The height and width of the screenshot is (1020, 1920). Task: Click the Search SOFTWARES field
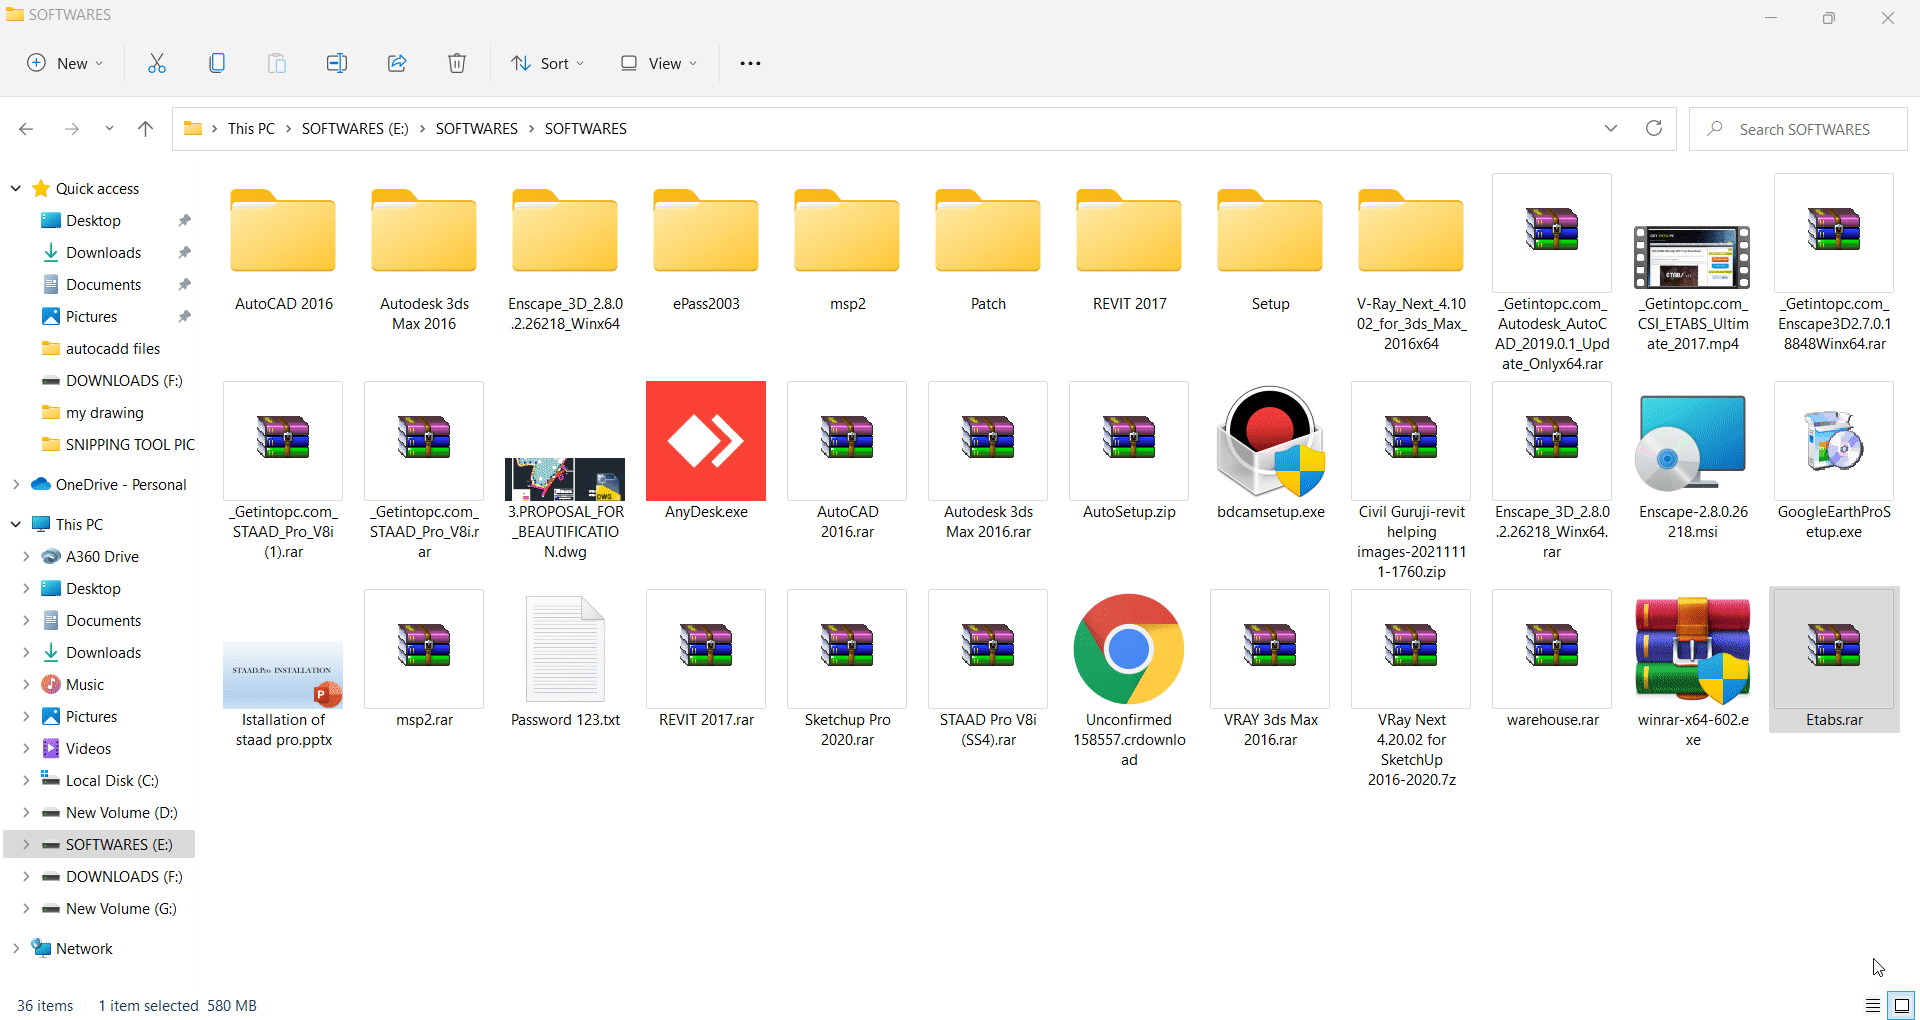tap(1798, 129)
